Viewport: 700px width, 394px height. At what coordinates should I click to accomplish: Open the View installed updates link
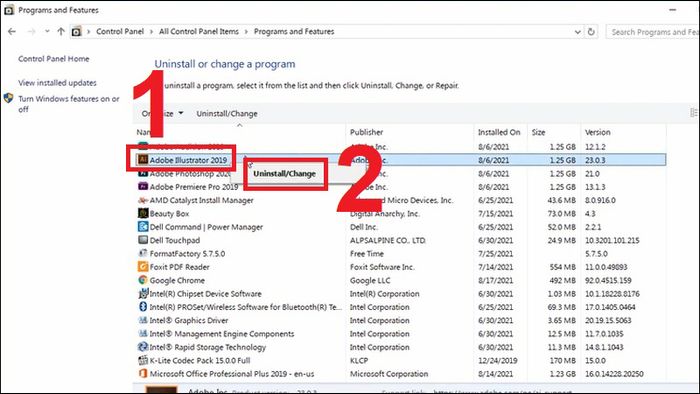coord(57,83)
